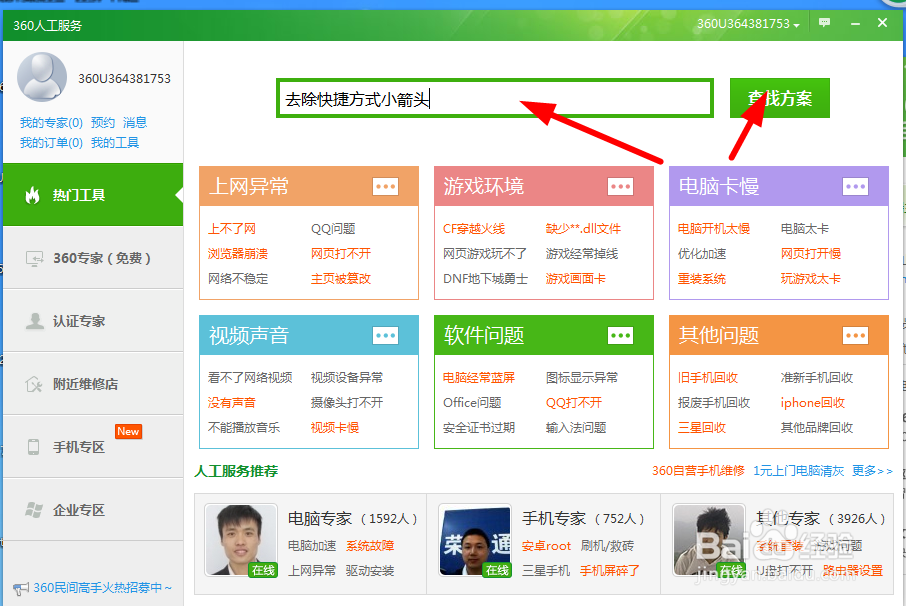Click the megaphone icon at sidebar bottom

pyautogui.click(x=20, y=589)
